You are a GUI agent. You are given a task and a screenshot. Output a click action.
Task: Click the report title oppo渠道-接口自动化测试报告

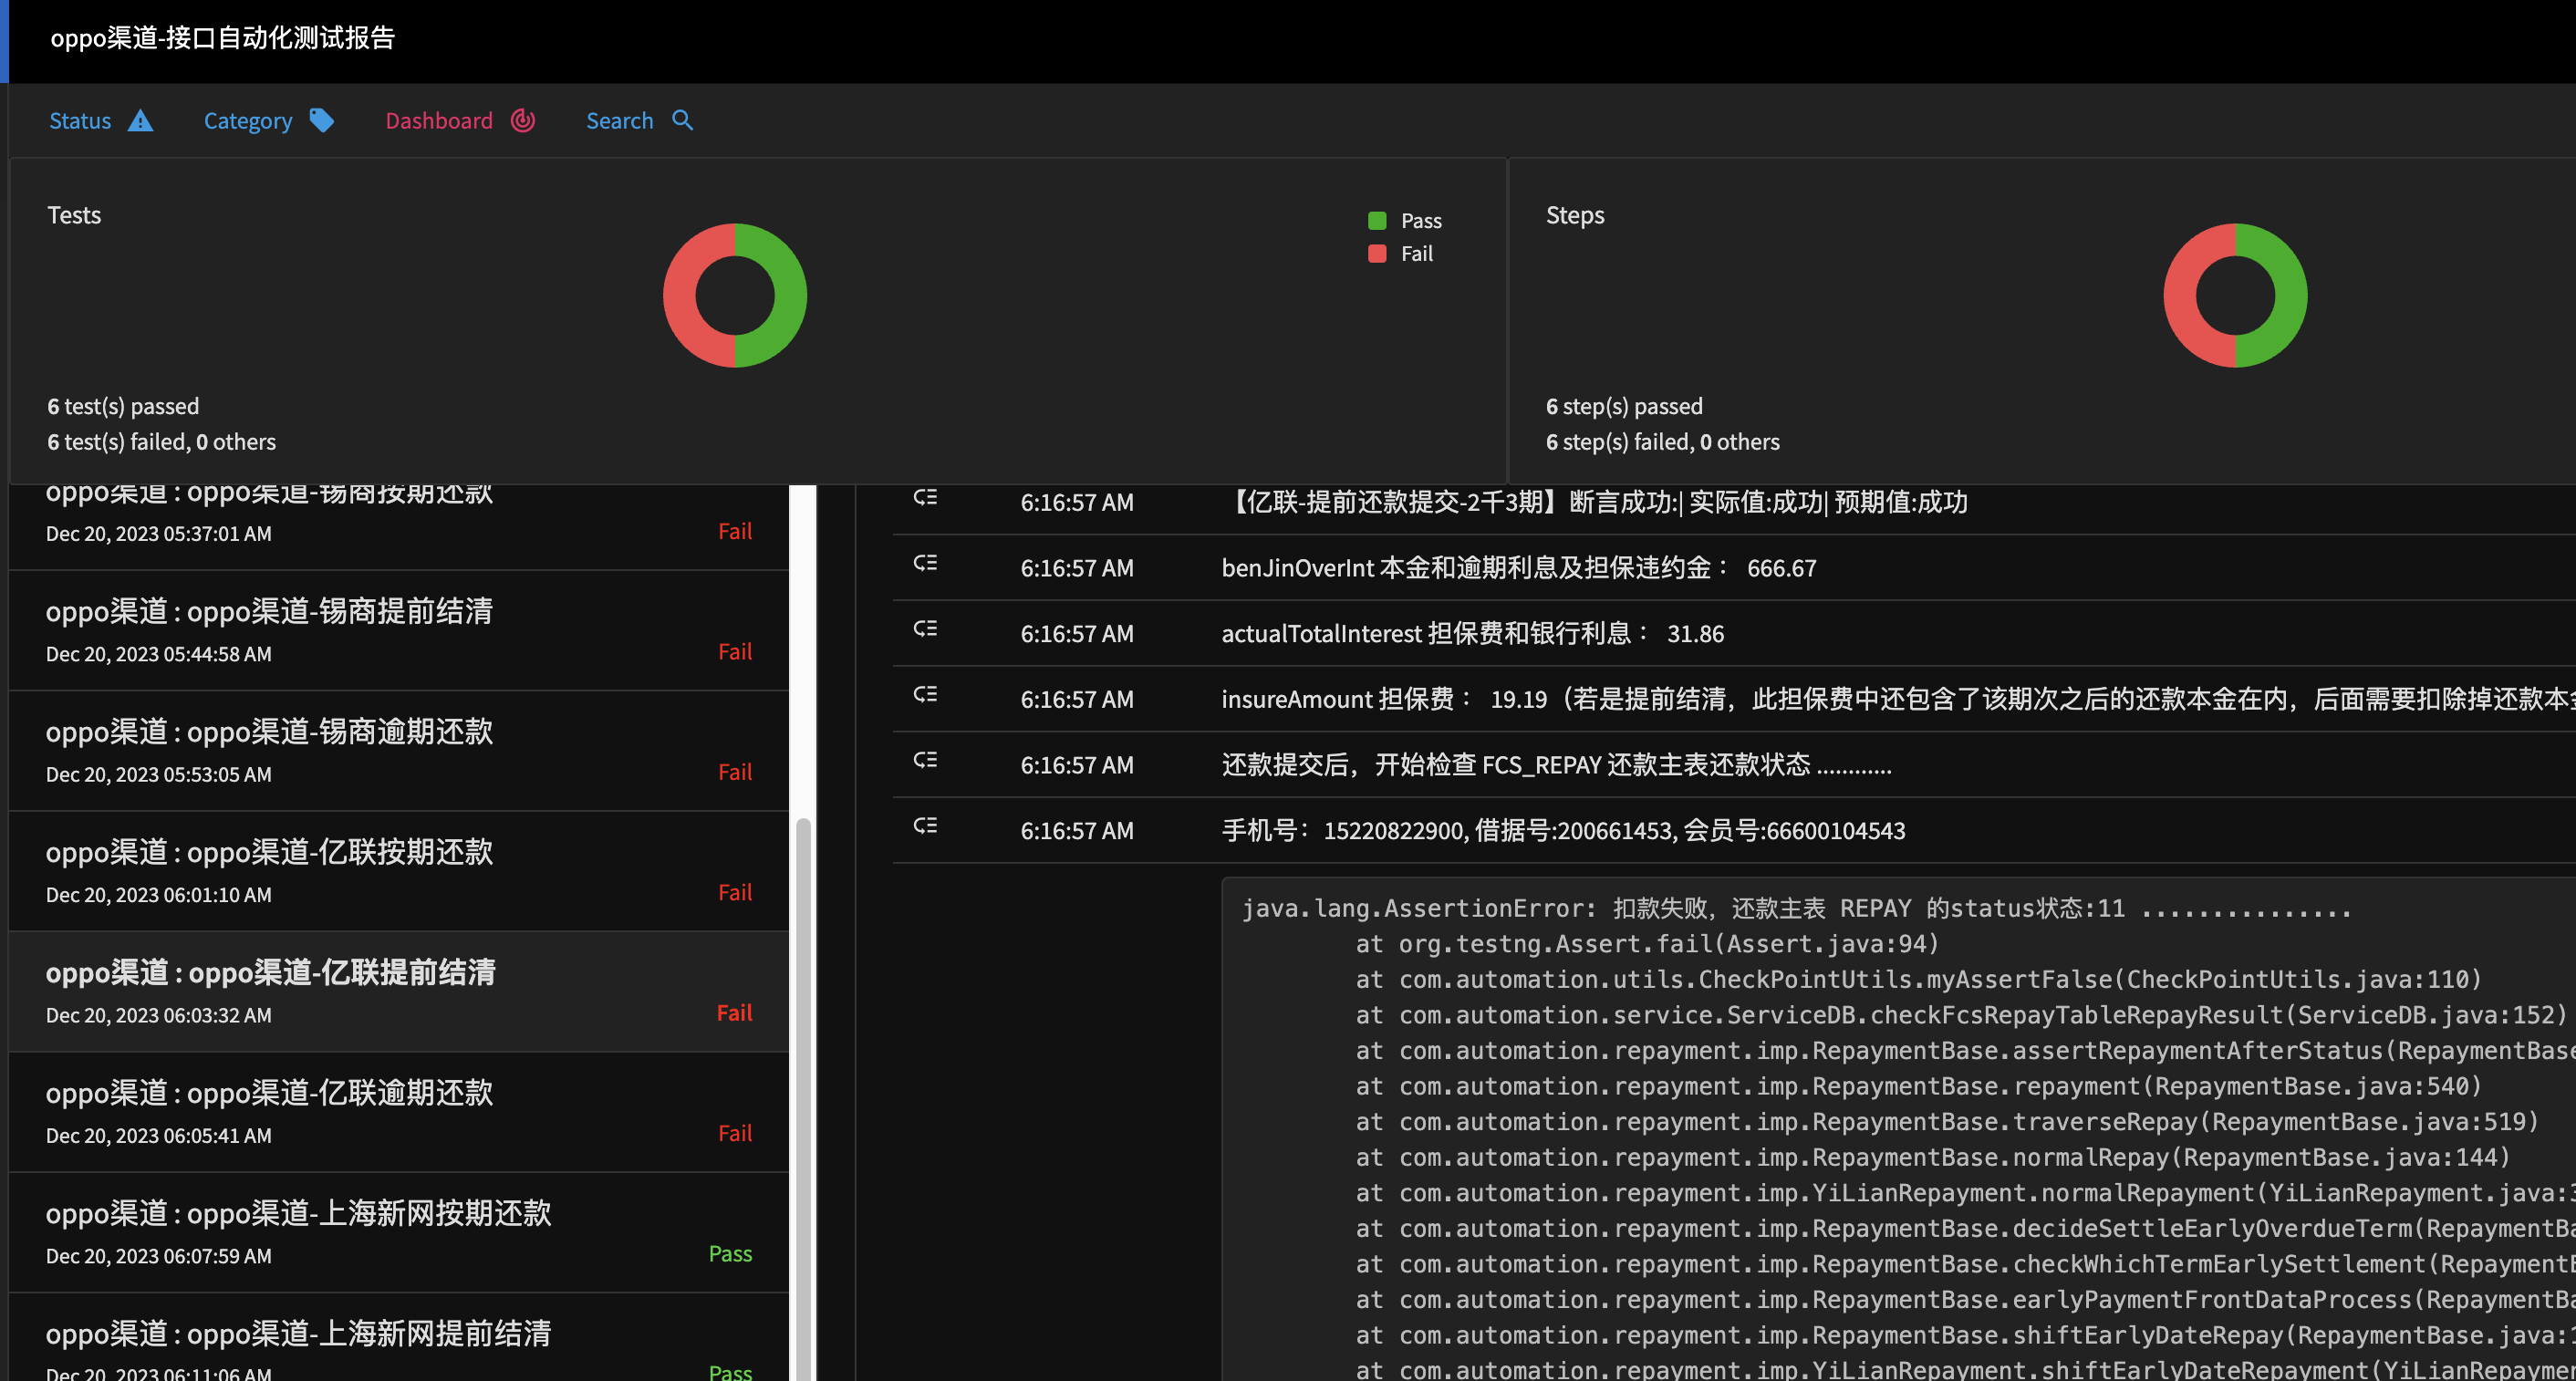point(223,38)
